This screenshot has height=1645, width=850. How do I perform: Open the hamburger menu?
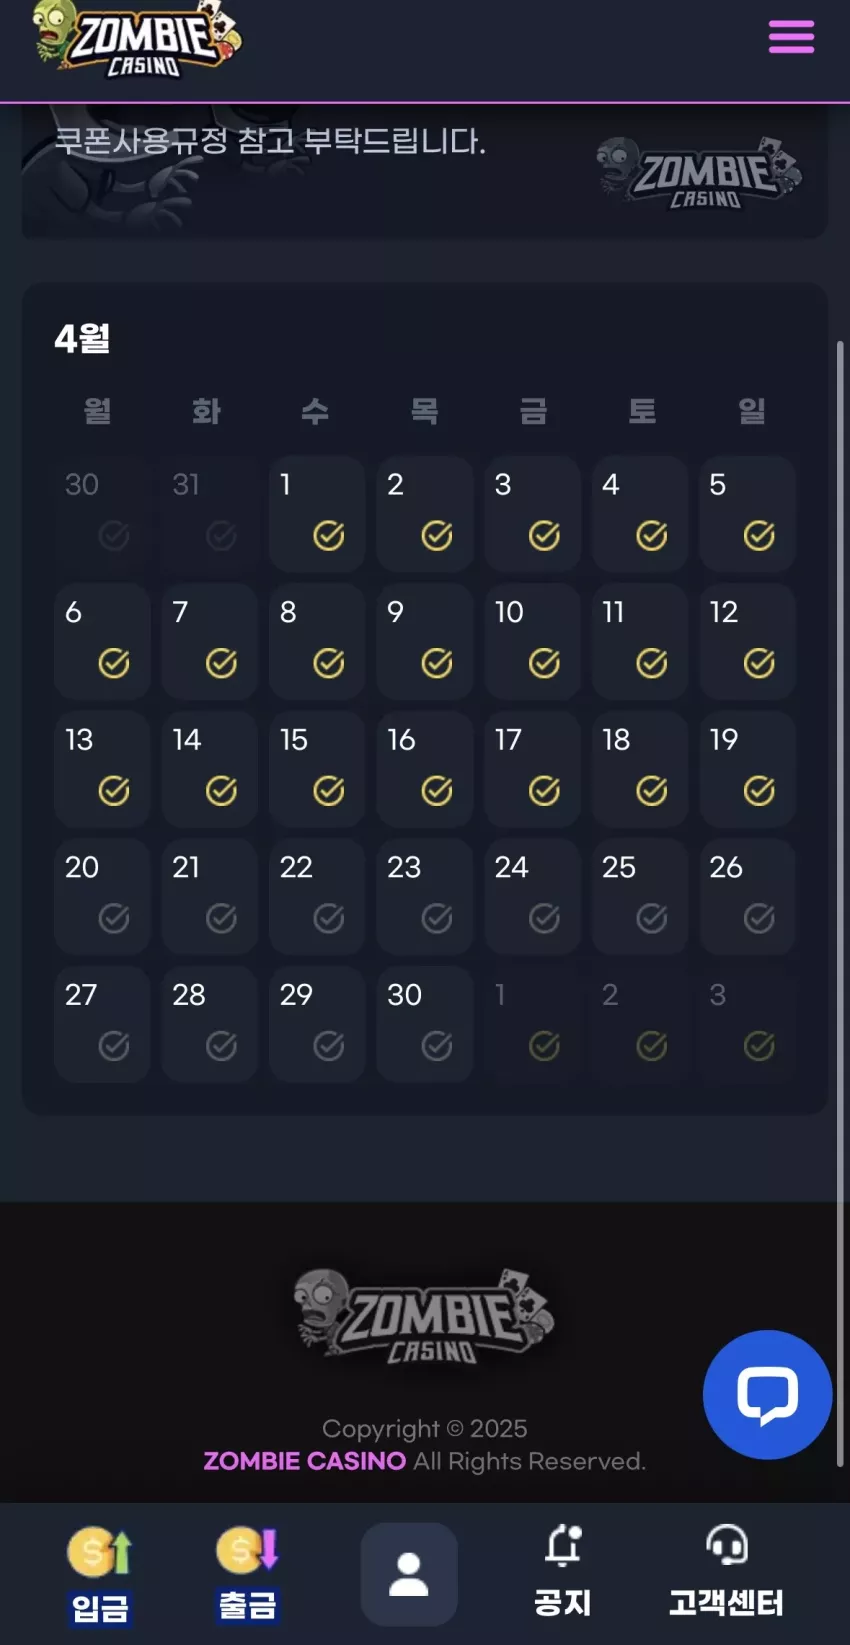pyautogui.click(x=791, y=38)
